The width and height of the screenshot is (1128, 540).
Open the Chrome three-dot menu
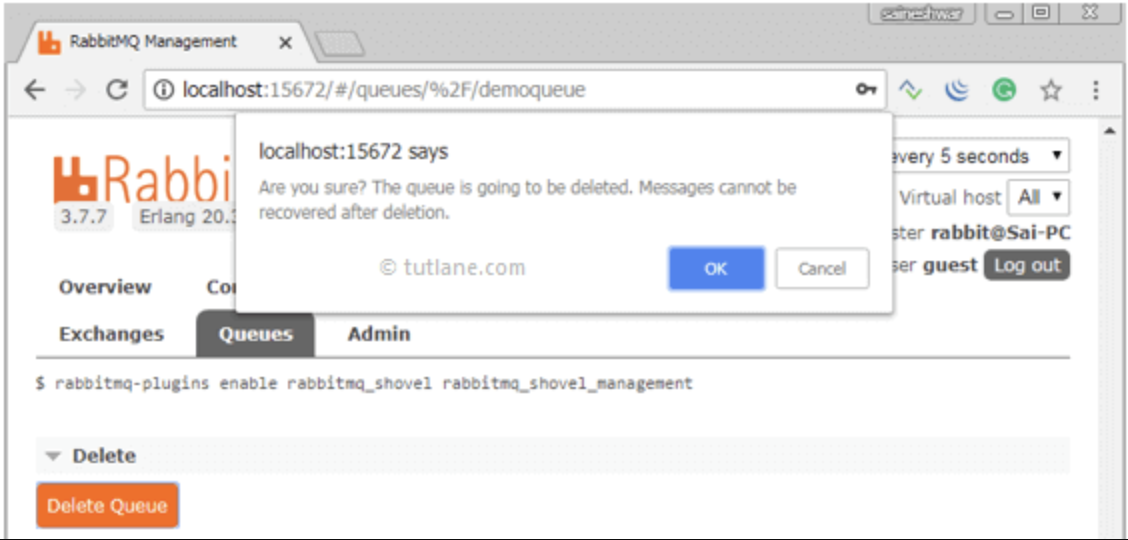1096,90
